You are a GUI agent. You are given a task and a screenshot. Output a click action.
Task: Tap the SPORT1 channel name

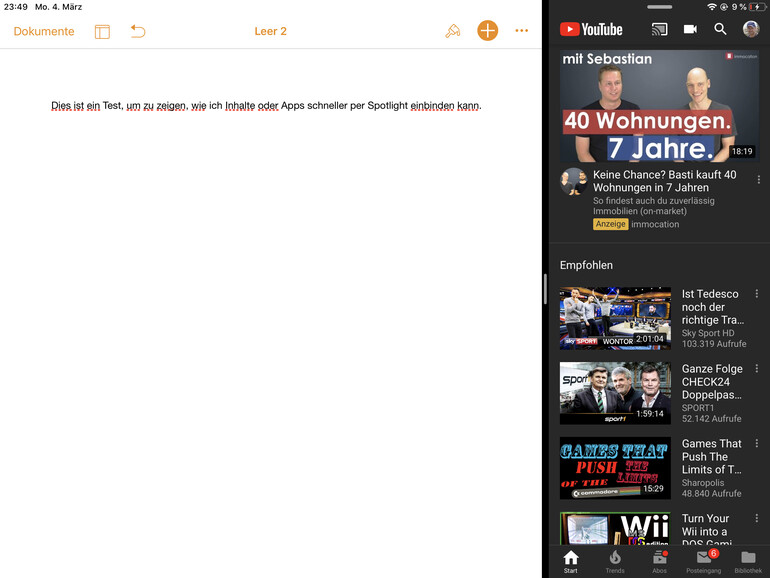[698, 408]
